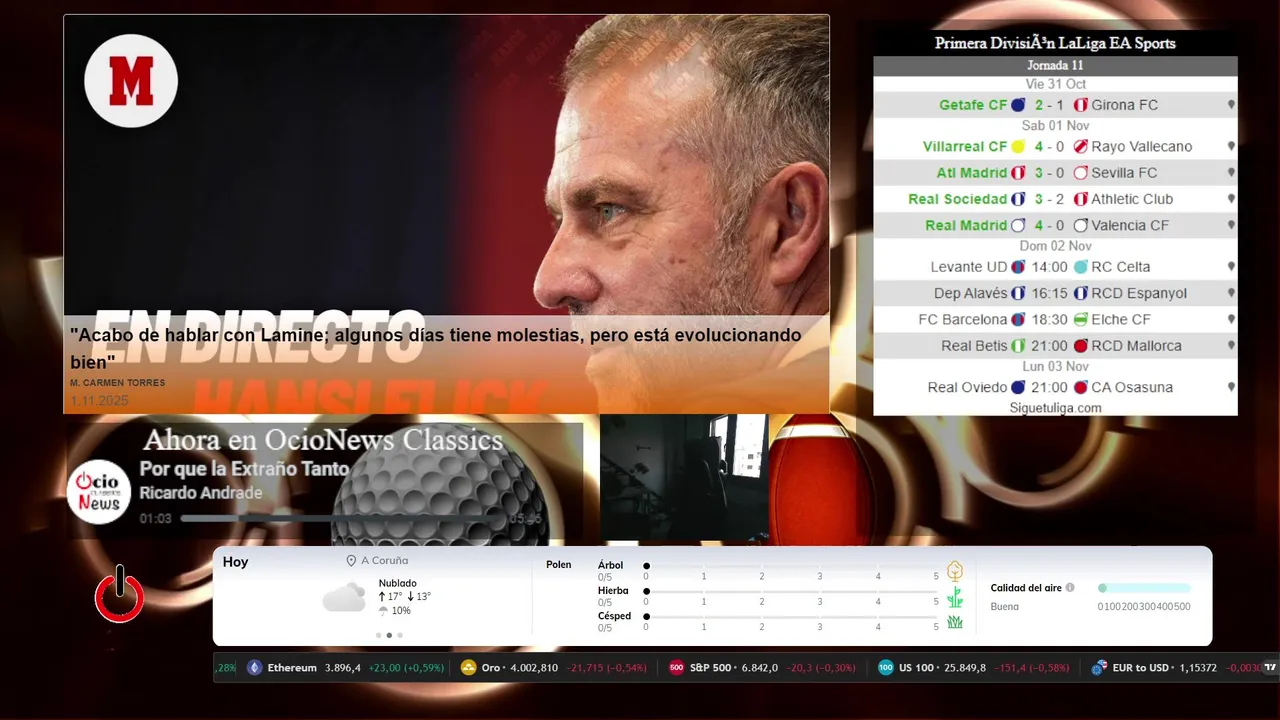This screenshot has width=1280, height=720.
Task: Click the umbrella icon next to 10%
Action: coord(383,610)
